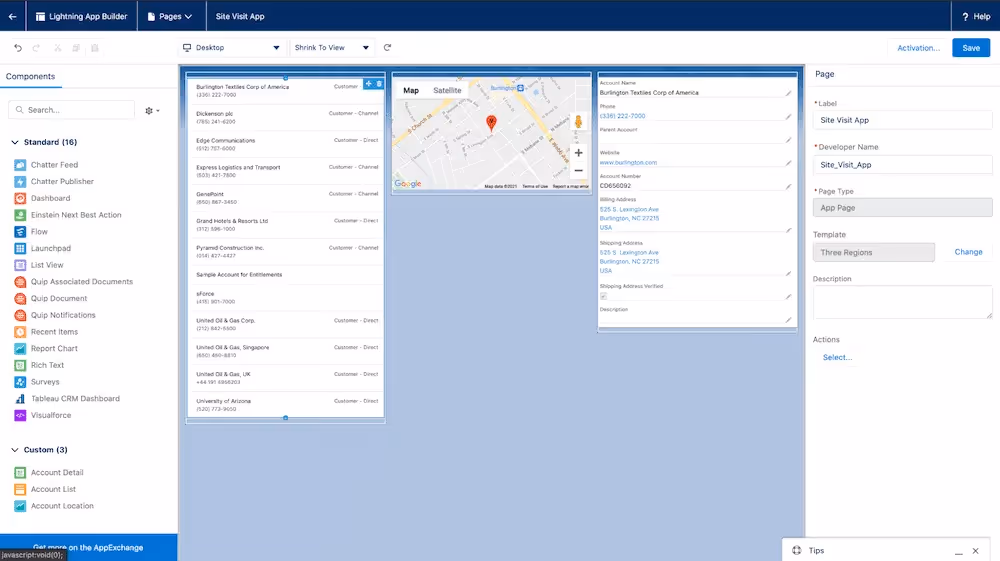Select the Visualforce component icon
Screen dimensions: 1000x561
(x=20, y=415)
